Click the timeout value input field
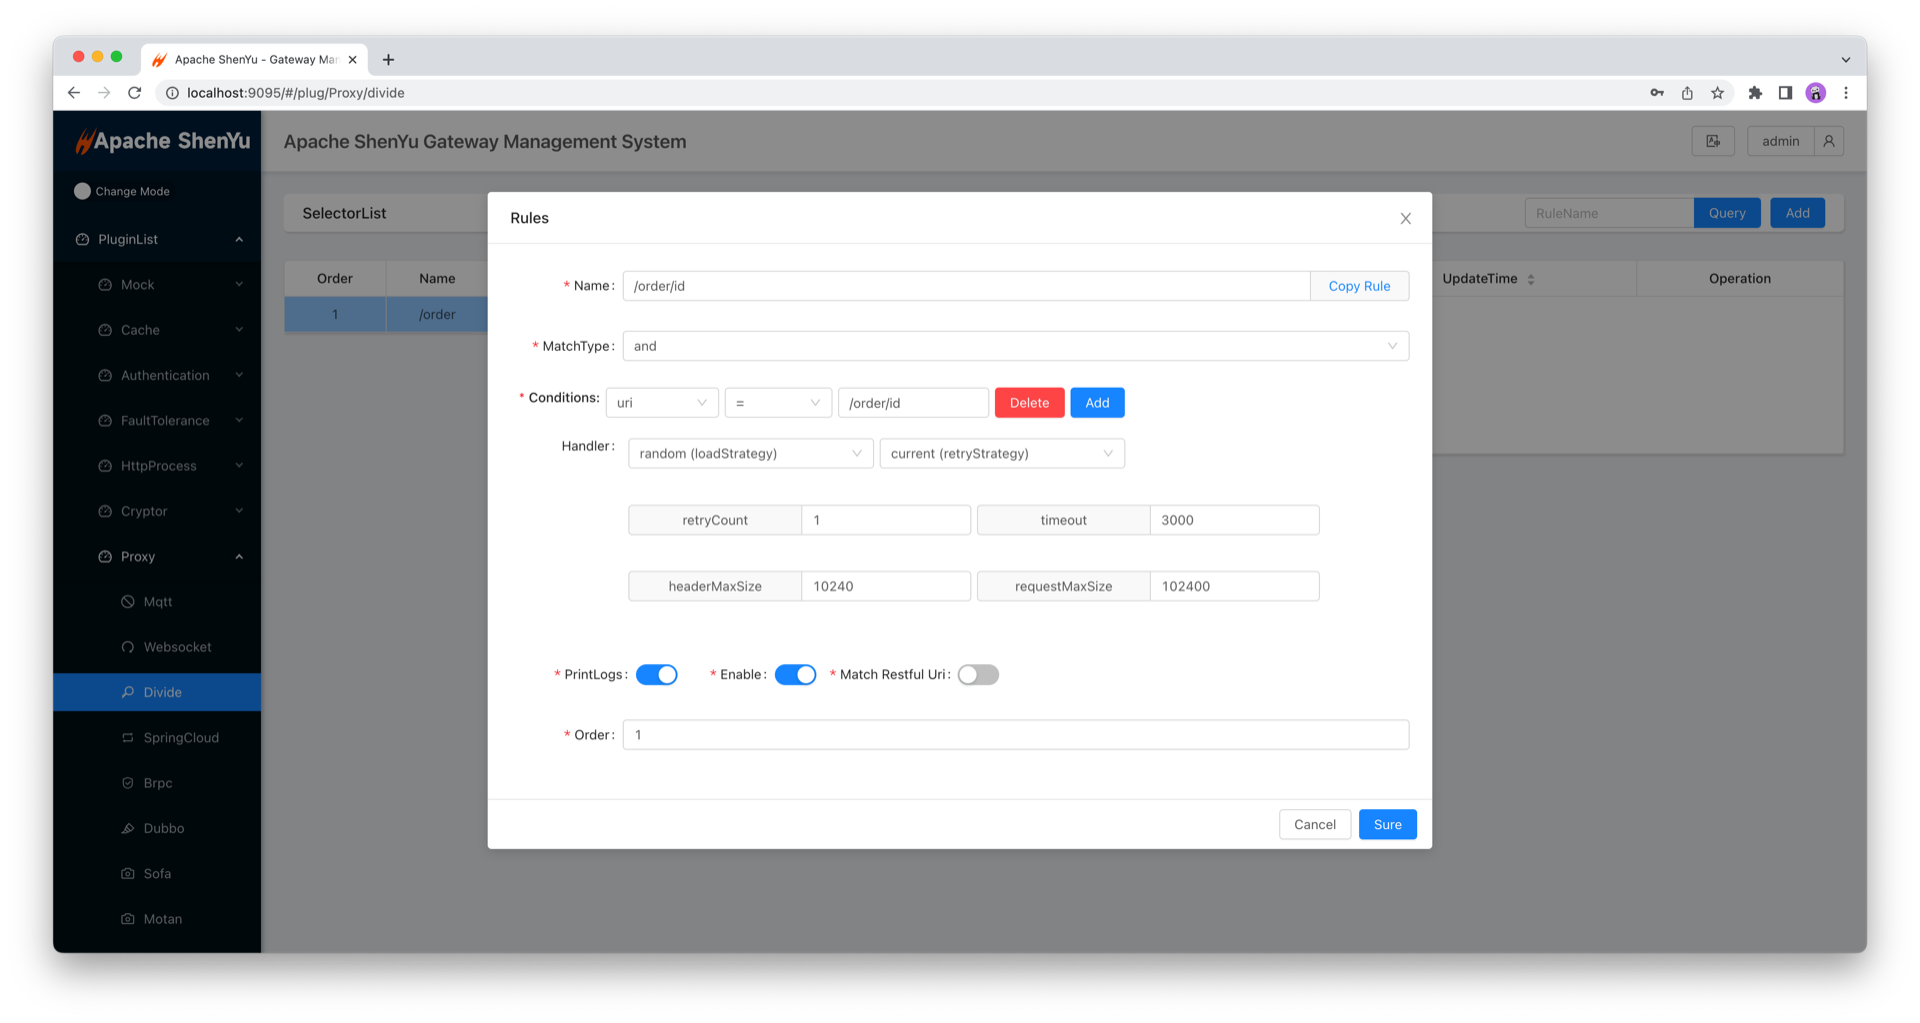1920x1023 pixels. tap(1233, 520)
